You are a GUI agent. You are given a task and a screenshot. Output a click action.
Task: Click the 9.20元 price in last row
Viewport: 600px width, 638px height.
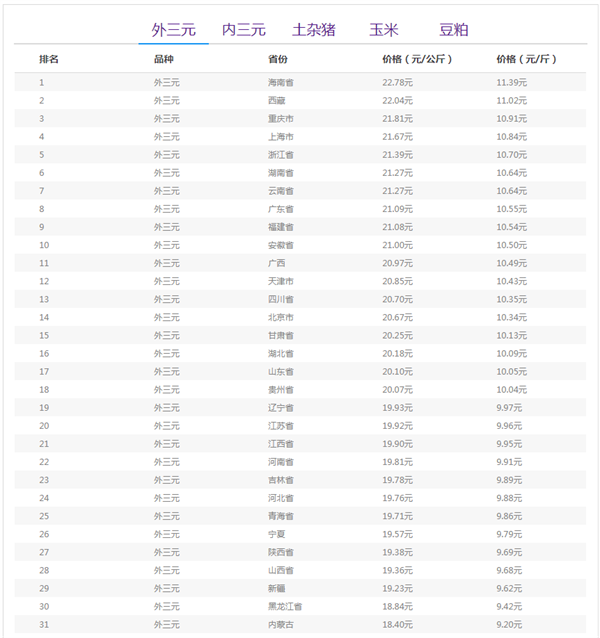pyautogui.click(x=511, y=624)
